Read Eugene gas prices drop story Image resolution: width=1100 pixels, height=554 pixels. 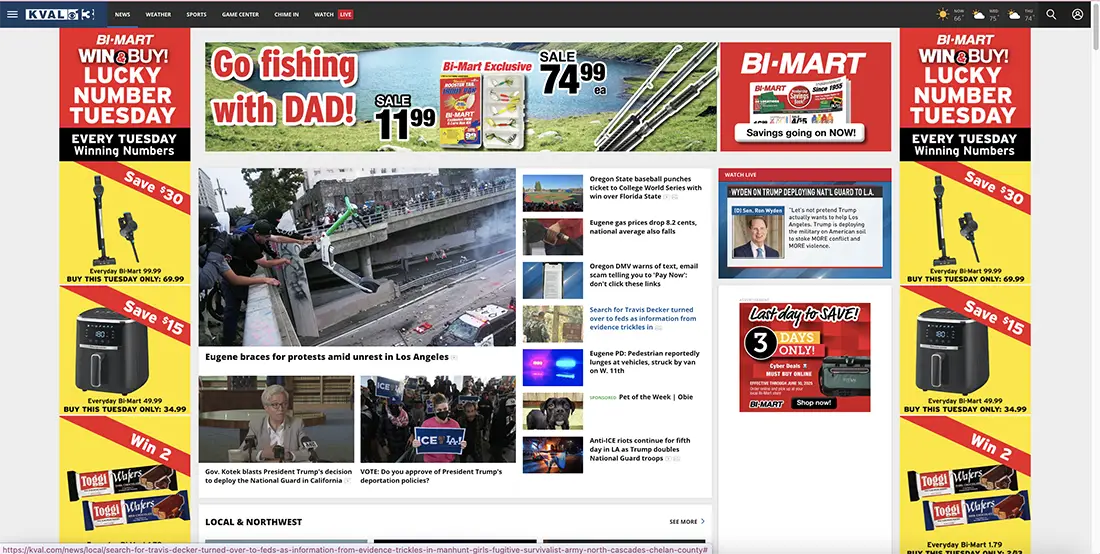643,227
